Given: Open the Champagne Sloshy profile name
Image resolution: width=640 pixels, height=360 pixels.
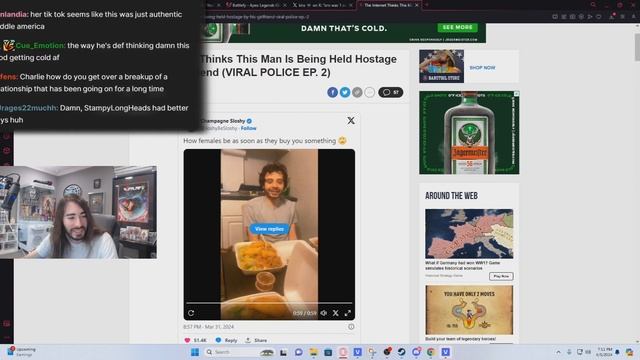Looking at the screenshot, I should (x=223, y=121).
